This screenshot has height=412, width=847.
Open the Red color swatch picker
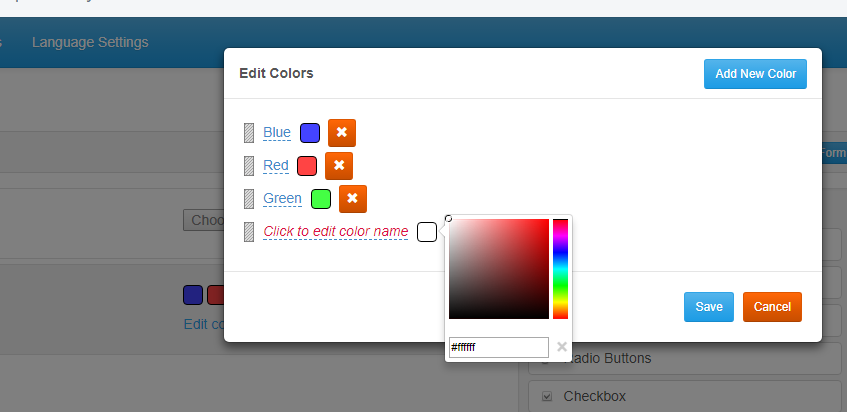(x=307, y=166)
